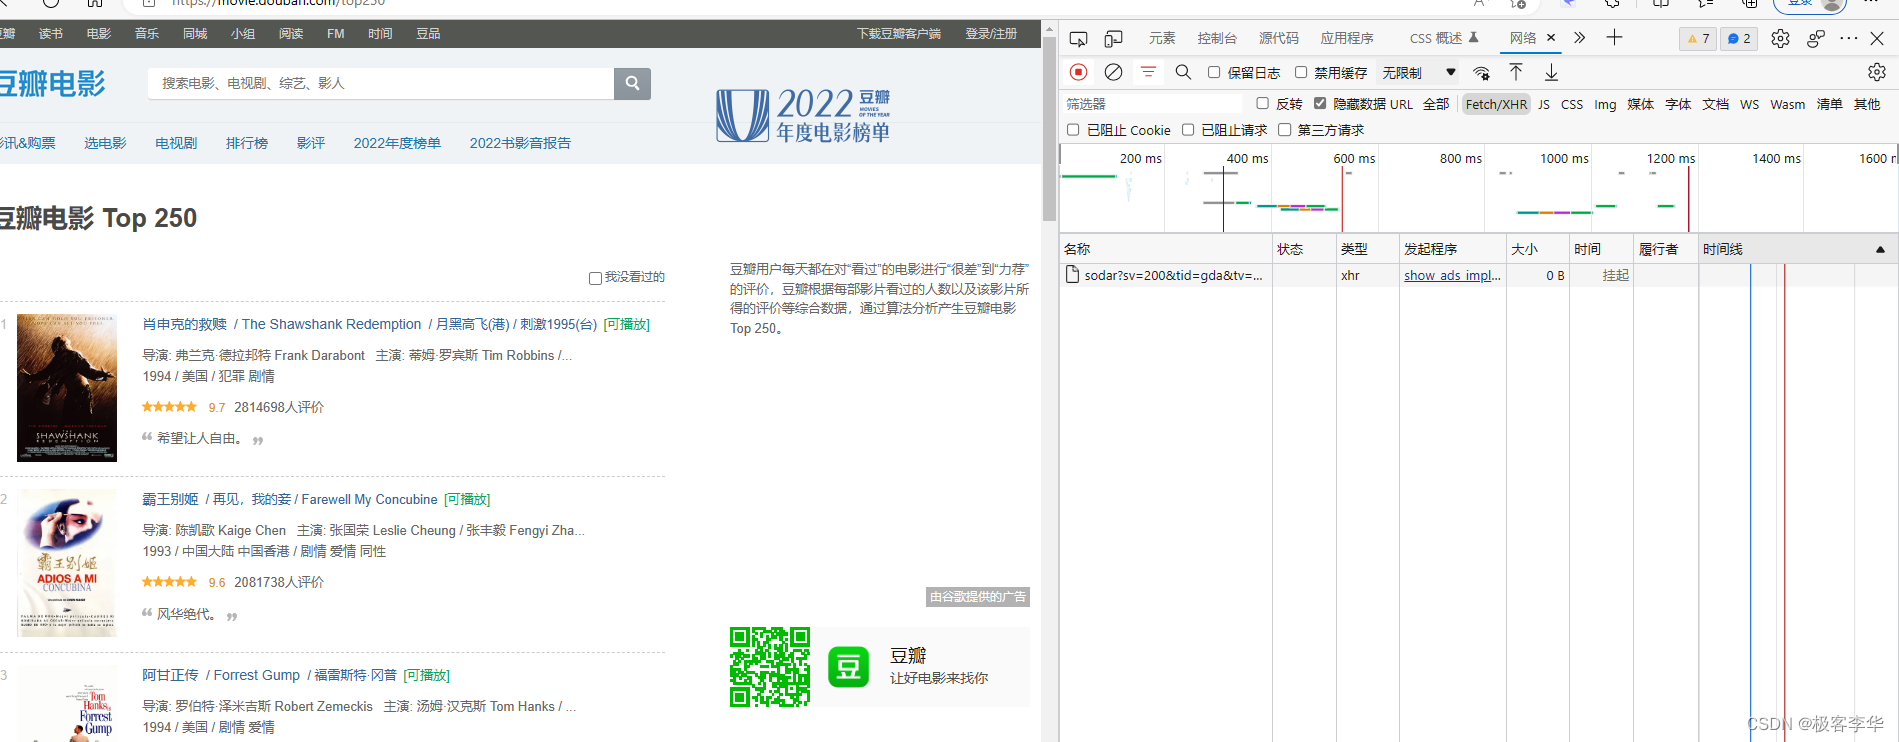Sort by 时间线 column arrow
Viewport: 1899px width, 742px height.
(x=1880, y=249)
